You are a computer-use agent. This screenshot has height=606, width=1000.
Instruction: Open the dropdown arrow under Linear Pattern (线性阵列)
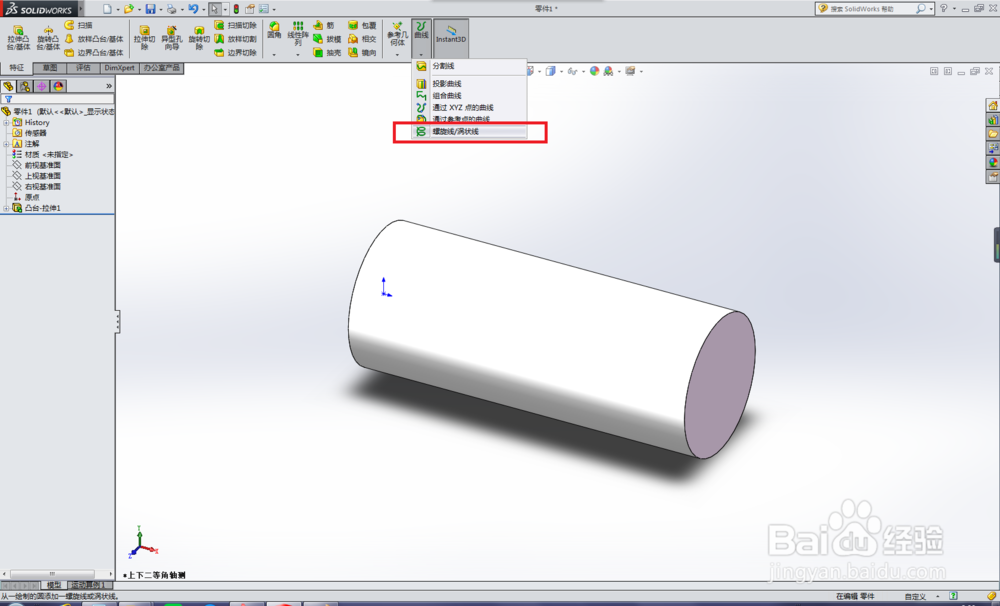[298, 55]
